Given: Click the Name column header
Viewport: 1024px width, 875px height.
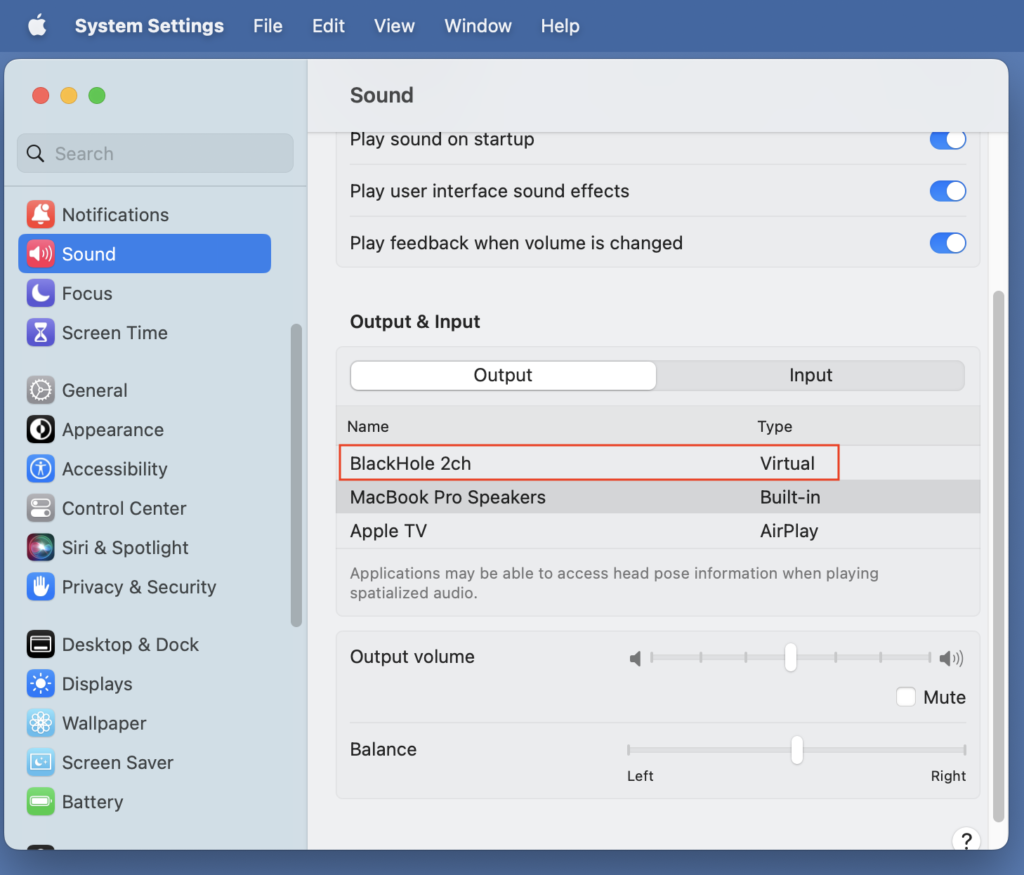Looking at the screenshot, I should 368,426.
